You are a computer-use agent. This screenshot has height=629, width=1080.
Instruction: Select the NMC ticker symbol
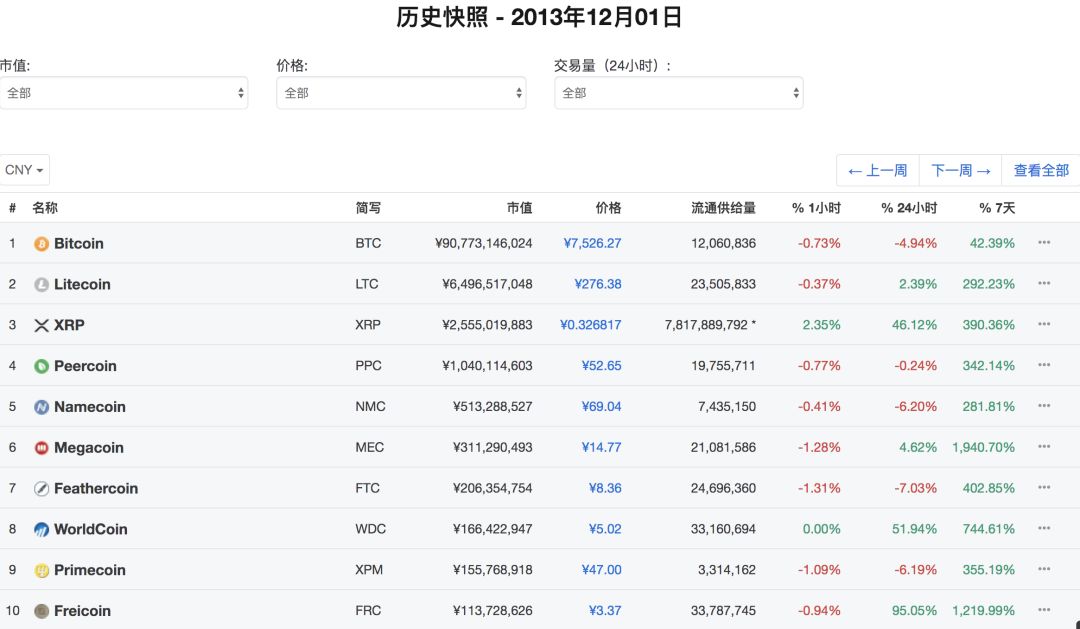[370, 406]
